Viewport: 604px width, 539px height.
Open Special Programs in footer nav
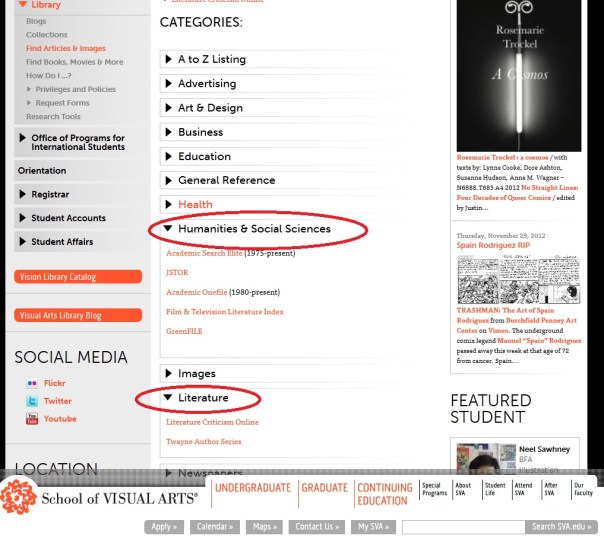point(435,489)
